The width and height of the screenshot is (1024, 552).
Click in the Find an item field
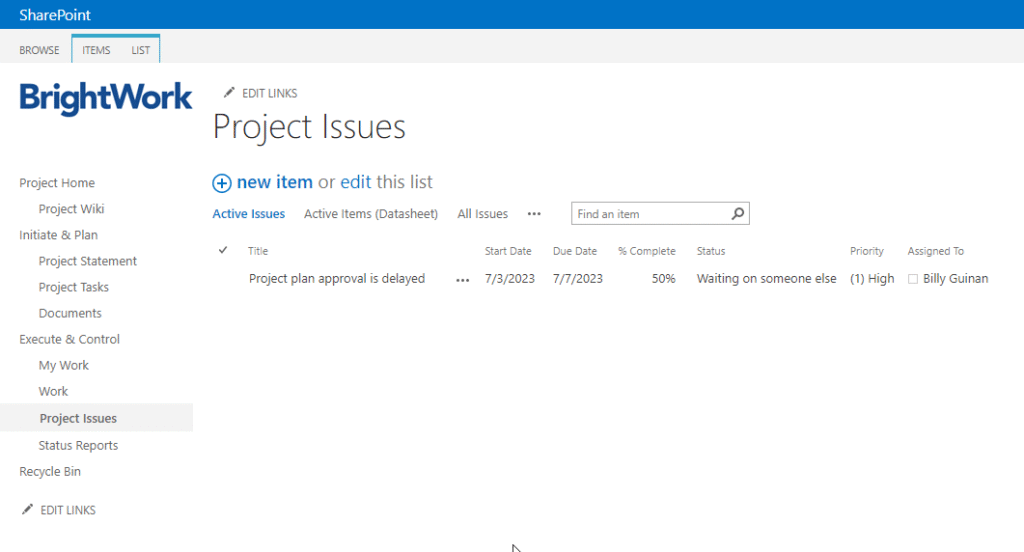[x=650, y=214]
